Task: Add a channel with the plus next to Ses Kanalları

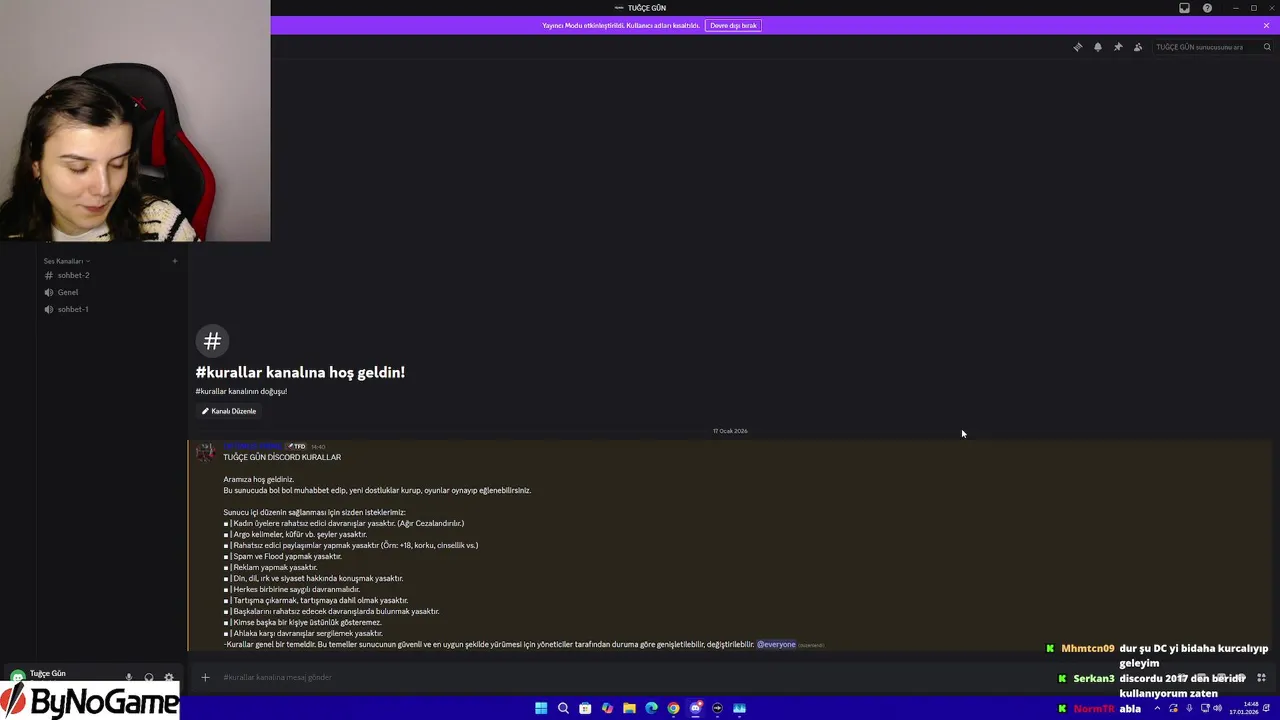Action: [174, 261]
